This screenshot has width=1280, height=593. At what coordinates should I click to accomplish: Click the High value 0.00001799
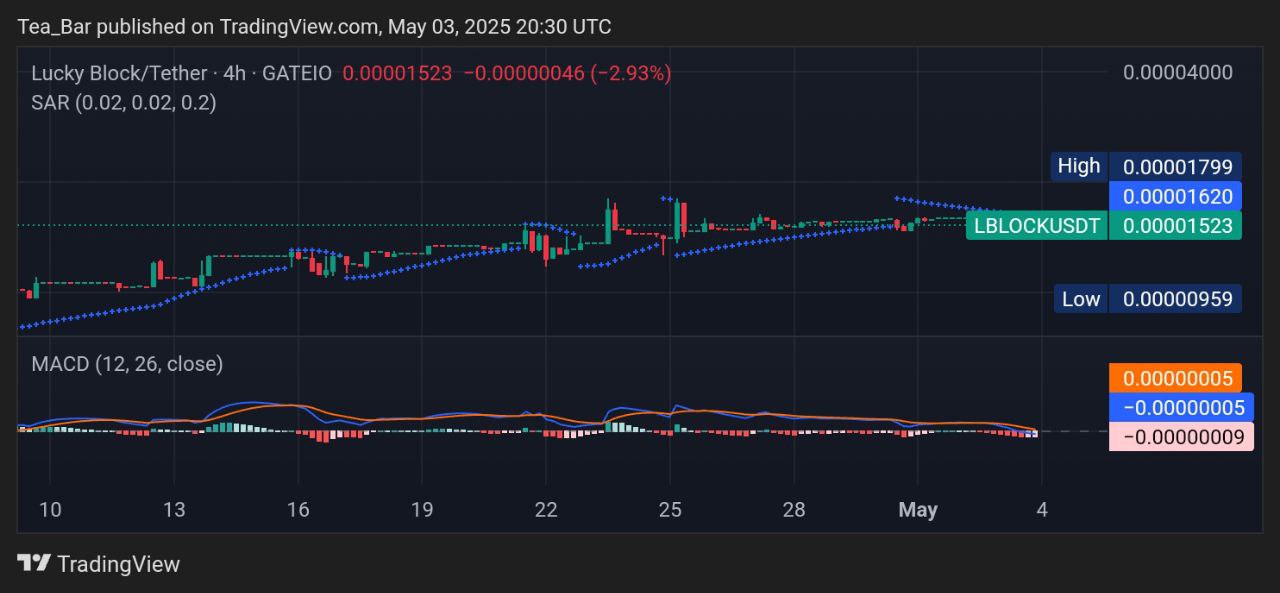click(x=1177, y=167)
